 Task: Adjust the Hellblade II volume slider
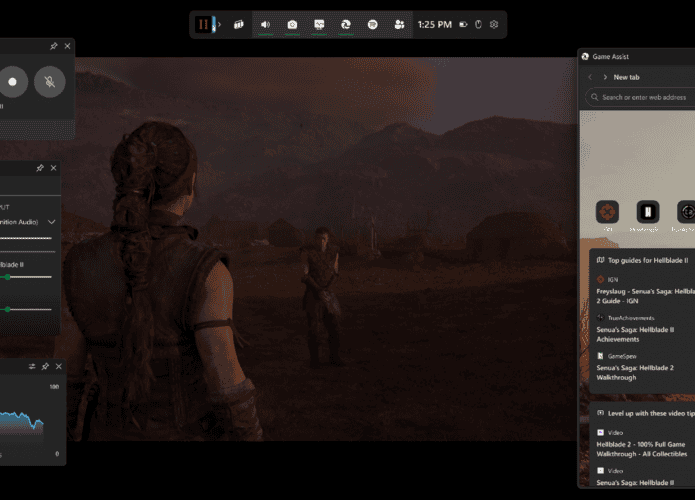point(26,277)
